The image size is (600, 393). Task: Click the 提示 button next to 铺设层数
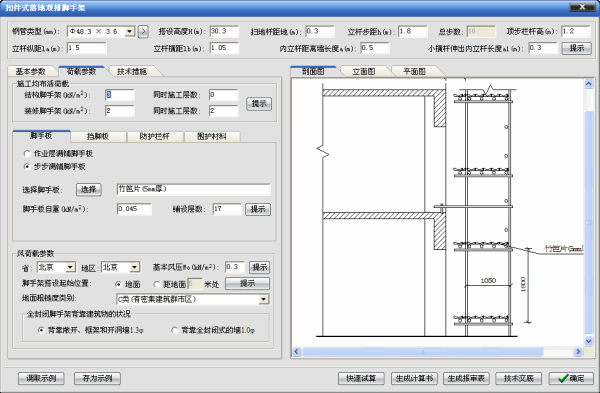[258, 209]
